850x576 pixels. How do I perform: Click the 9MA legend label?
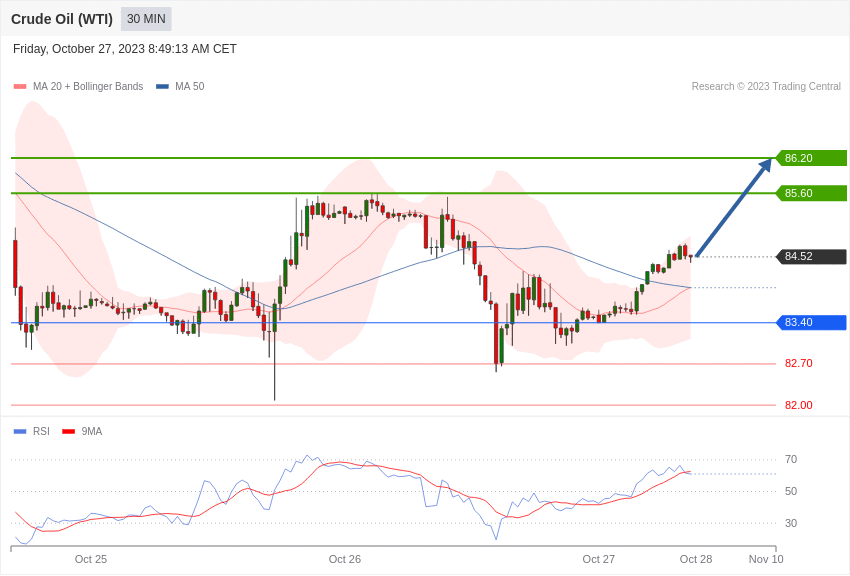click(92, 432)
